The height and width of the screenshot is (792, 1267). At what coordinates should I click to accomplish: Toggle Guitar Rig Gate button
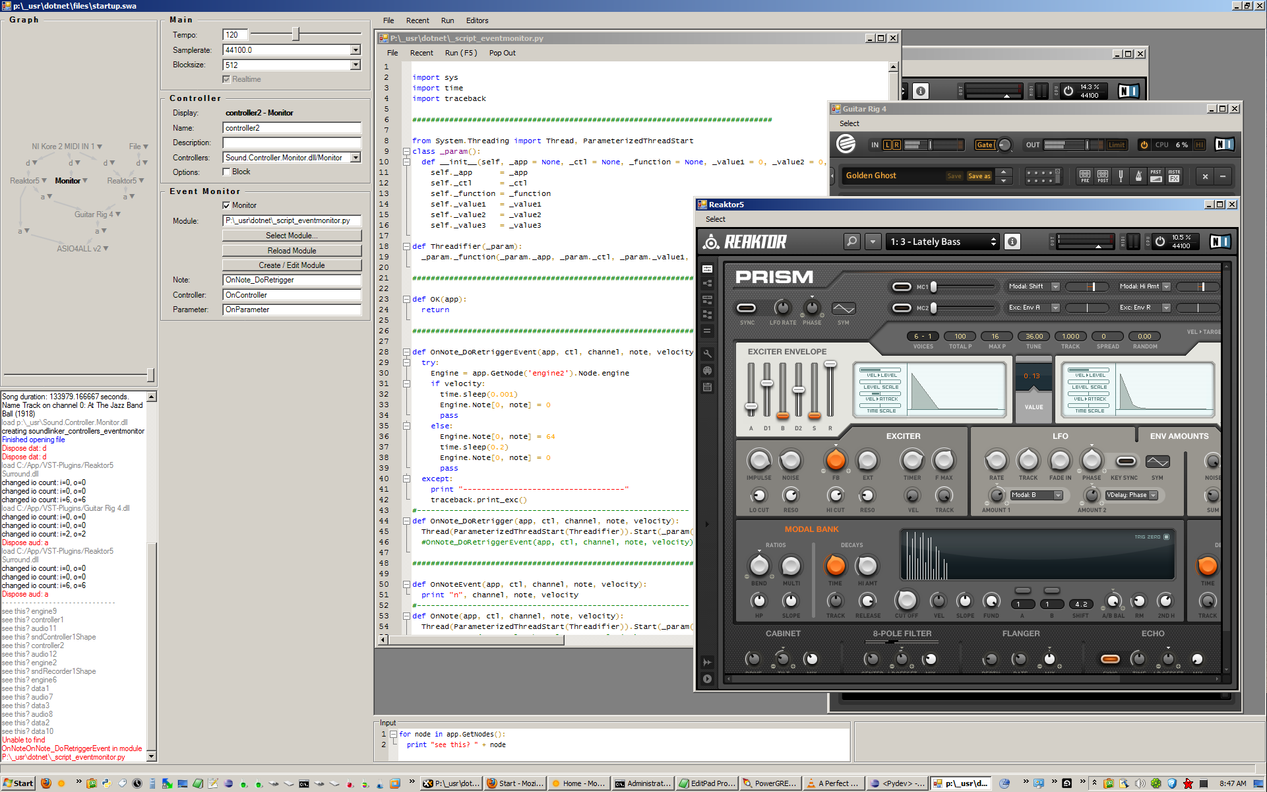pos(985,145)
